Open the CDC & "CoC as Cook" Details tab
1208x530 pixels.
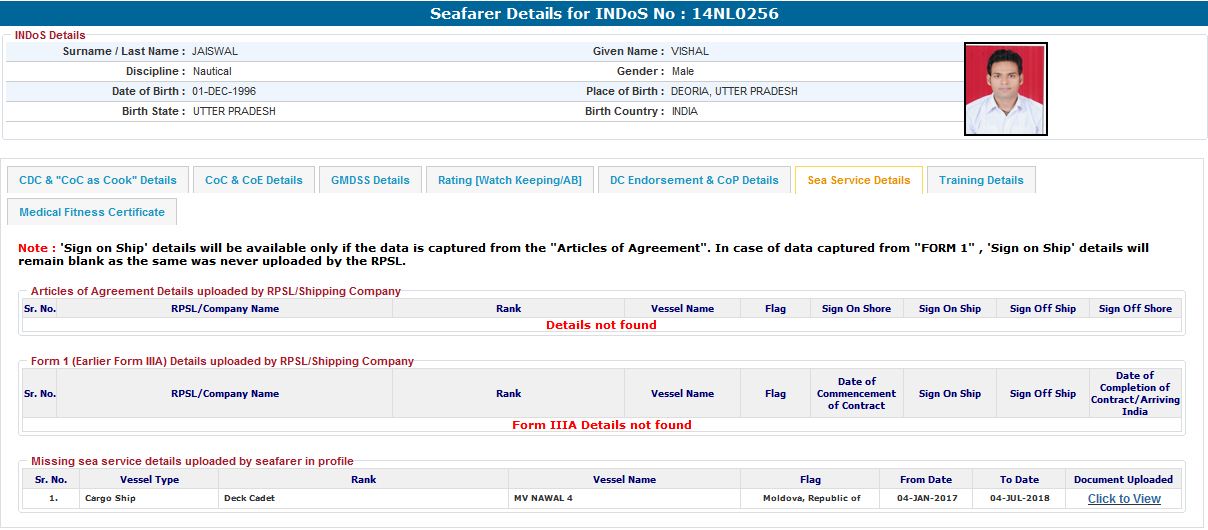[98, 180]
